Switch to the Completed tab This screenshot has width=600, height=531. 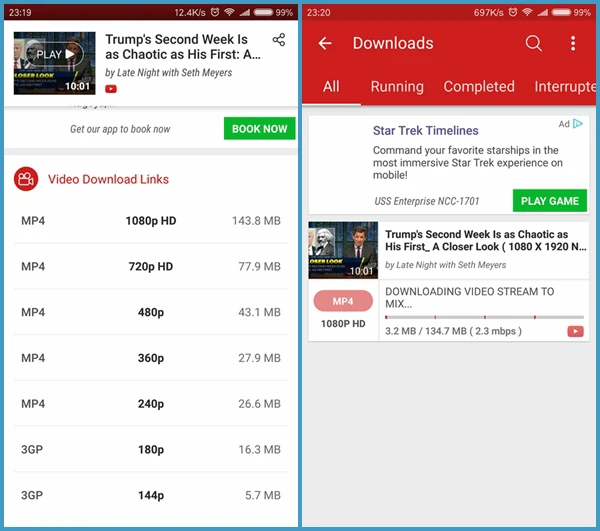tap(479, 87)
